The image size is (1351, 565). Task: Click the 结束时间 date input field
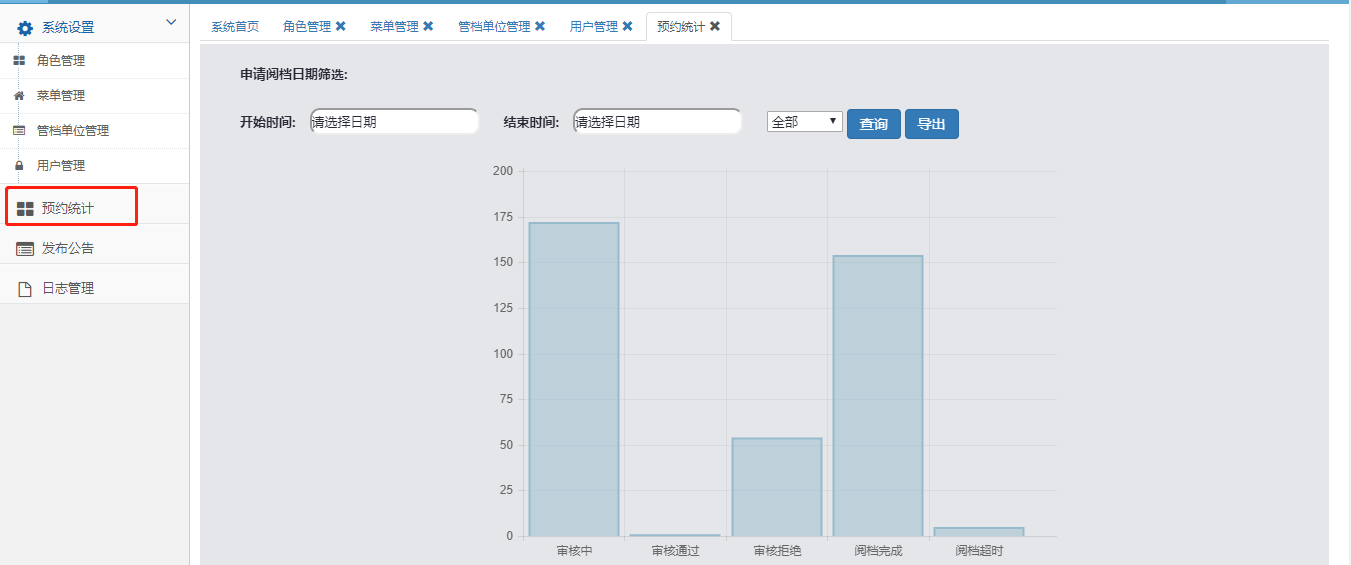(657, 122)
